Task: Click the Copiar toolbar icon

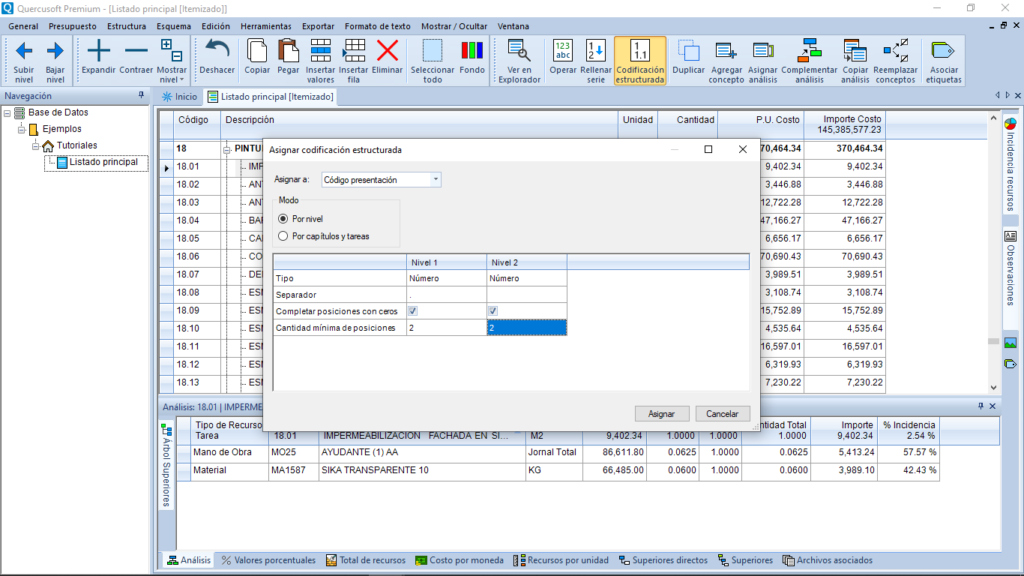Action: pyautogui.click(x=257, y=50)
